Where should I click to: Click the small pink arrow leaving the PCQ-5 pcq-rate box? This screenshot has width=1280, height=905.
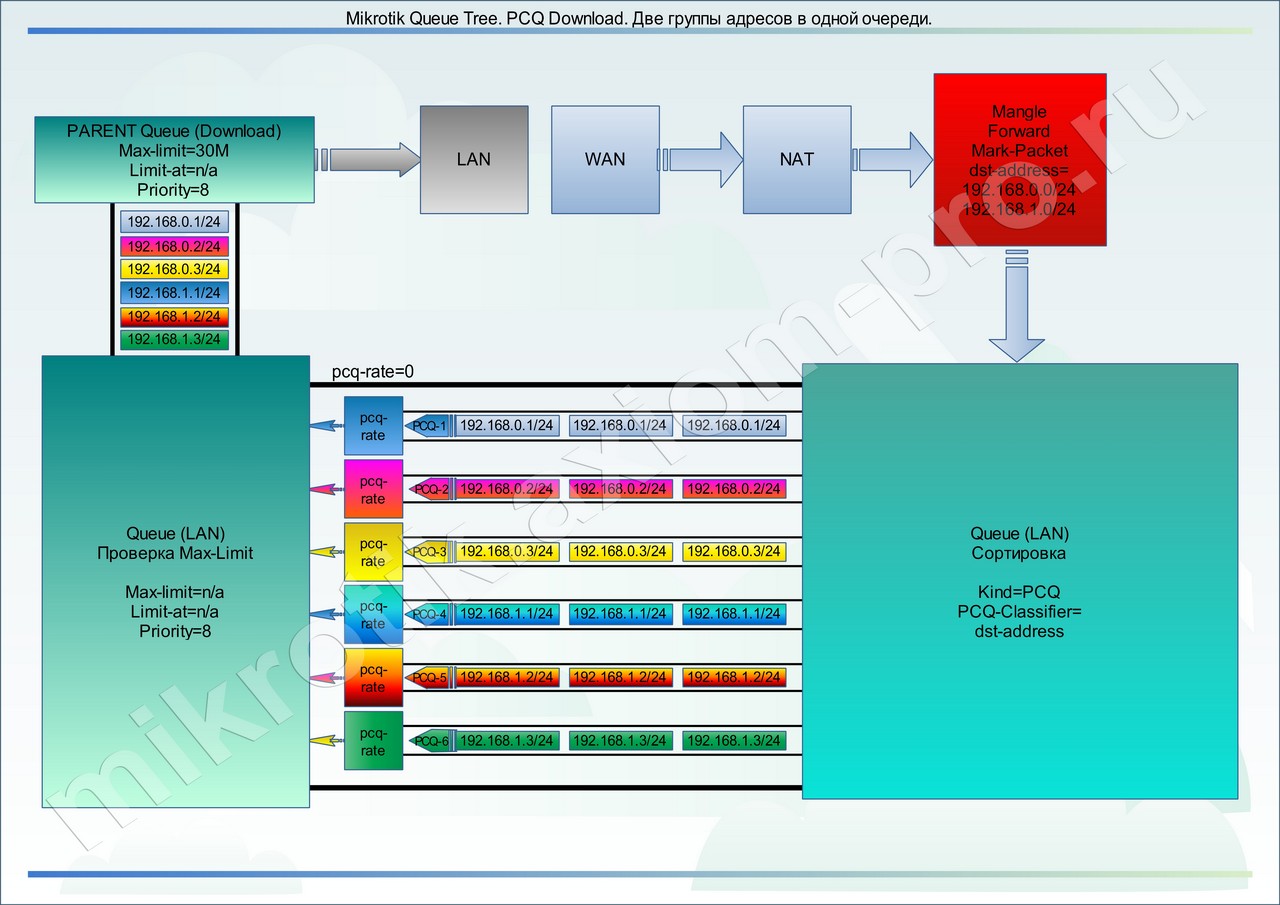(326, 678)
